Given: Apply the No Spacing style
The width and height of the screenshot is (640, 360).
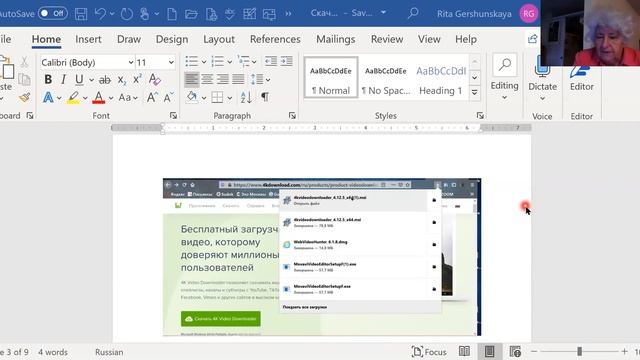Looking at the screenshot, I should pos(386,77).
